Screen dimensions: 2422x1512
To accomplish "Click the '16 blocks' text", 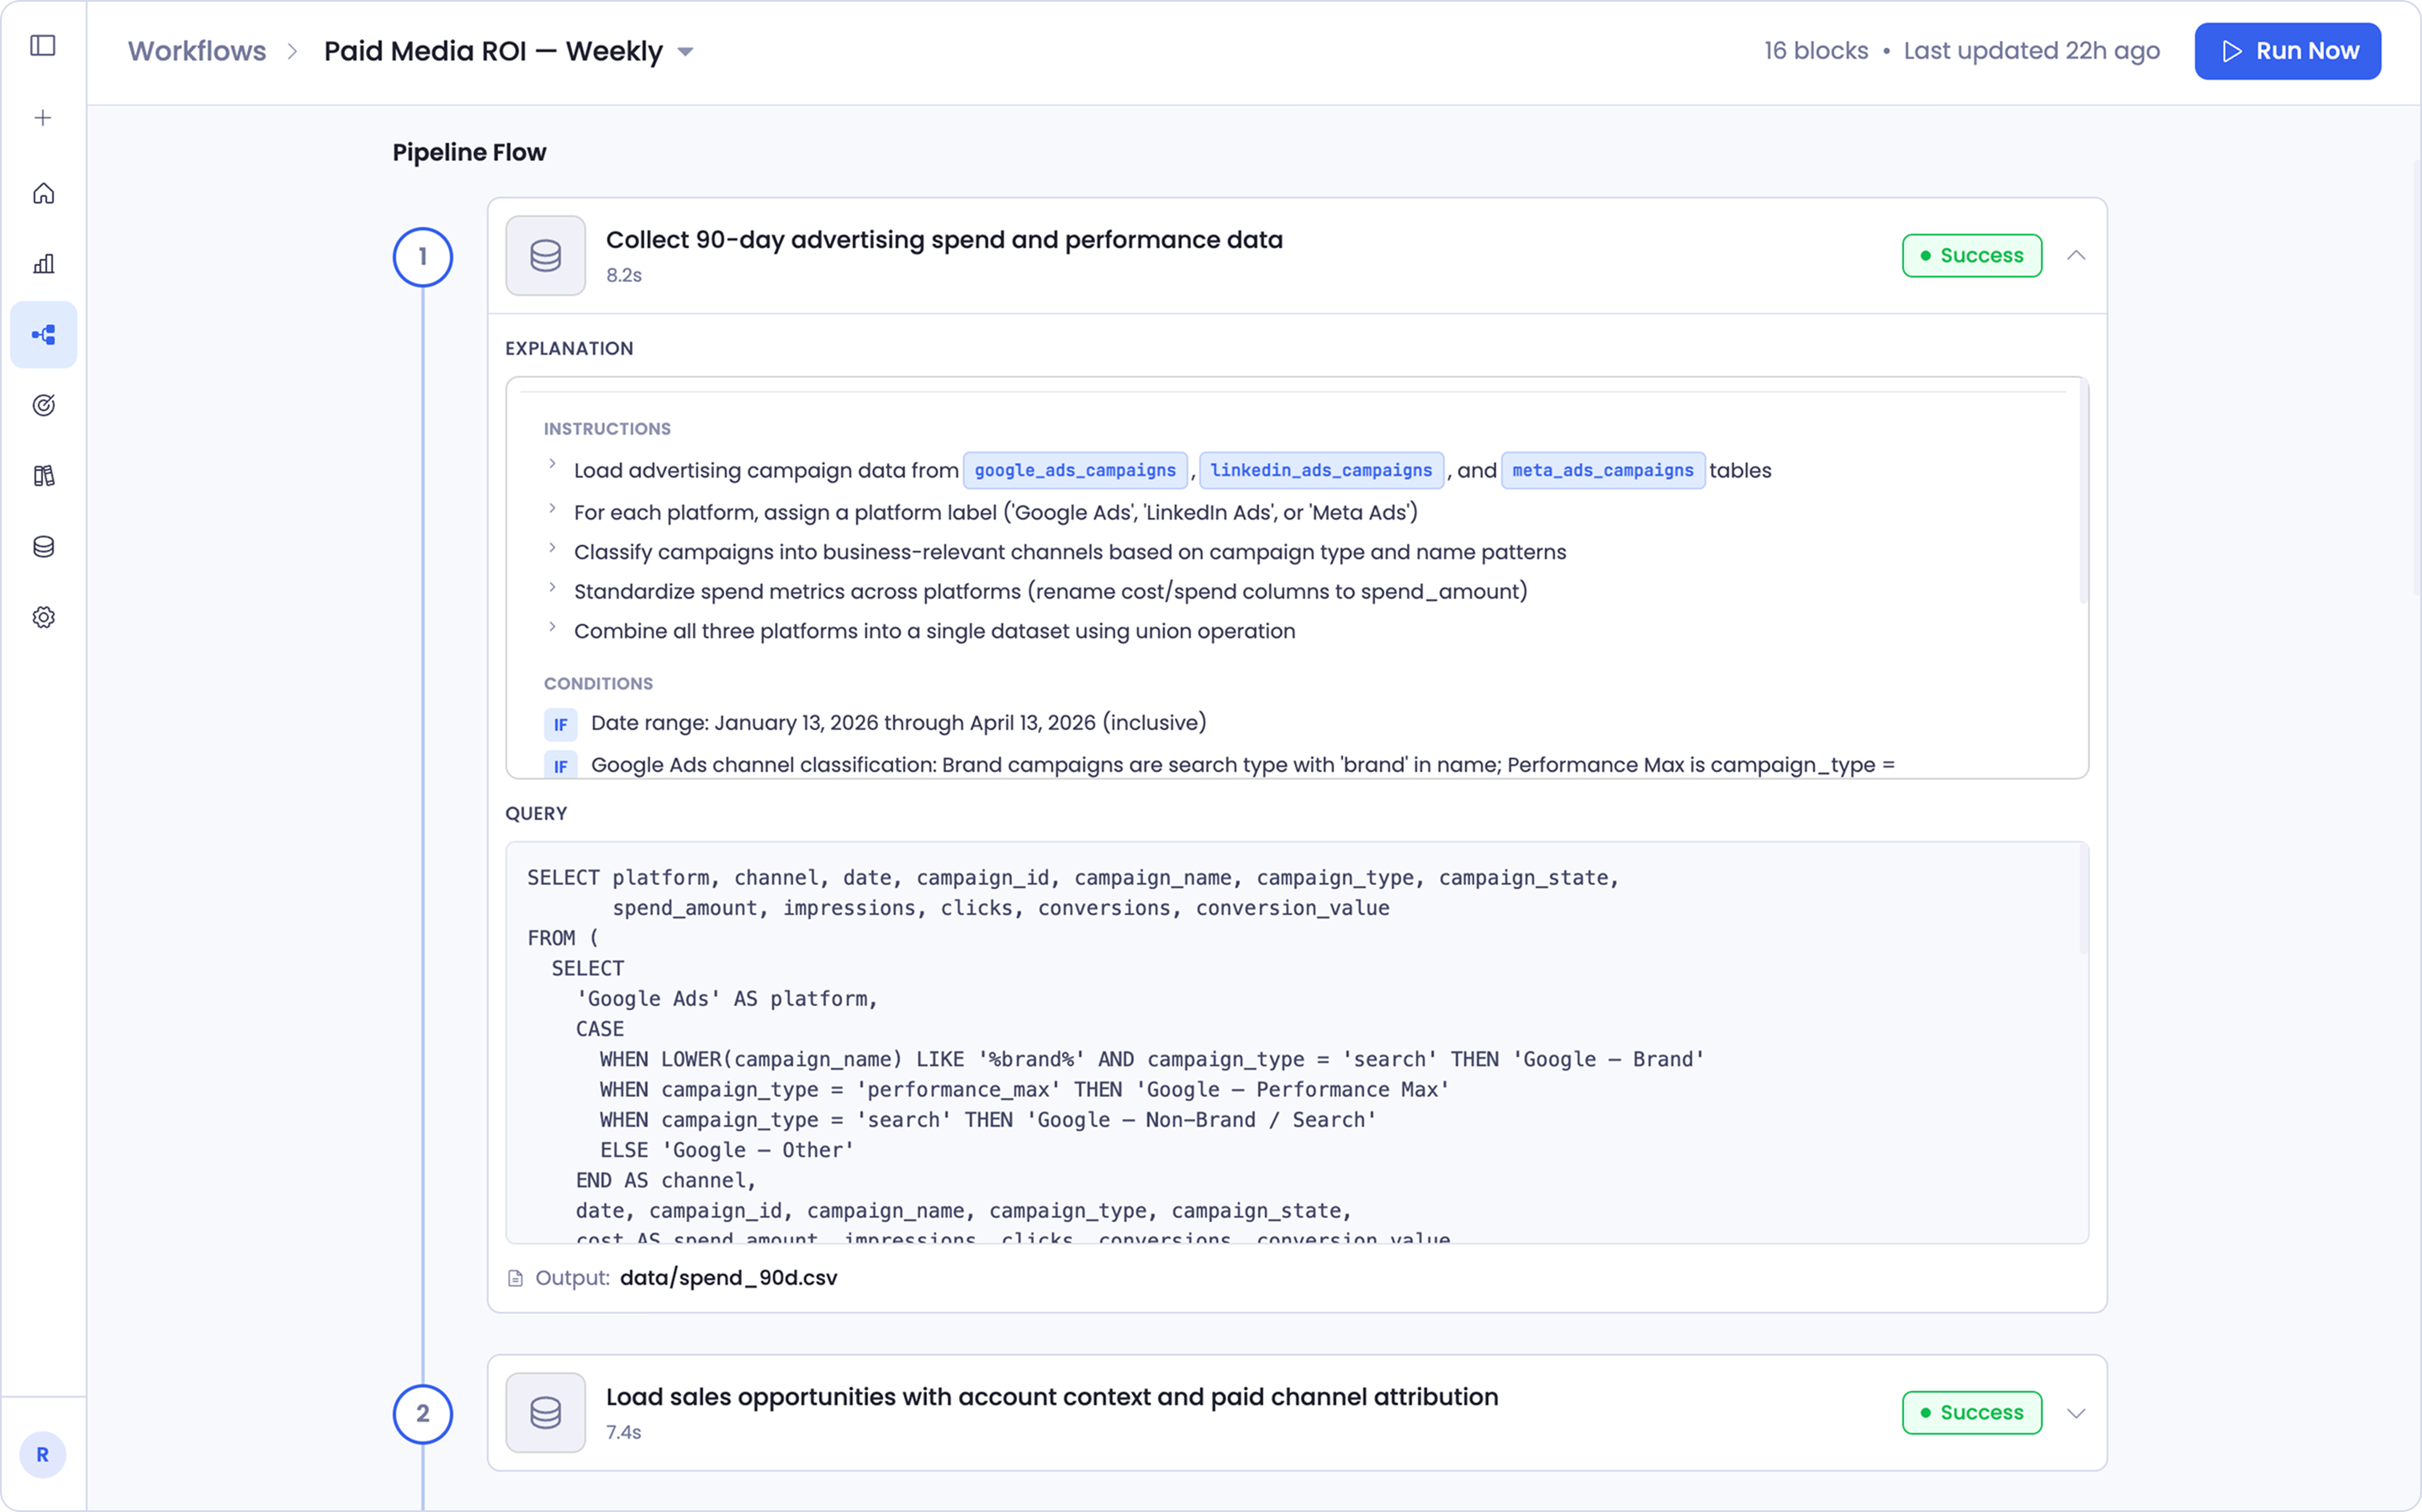I will [1816, 51].
